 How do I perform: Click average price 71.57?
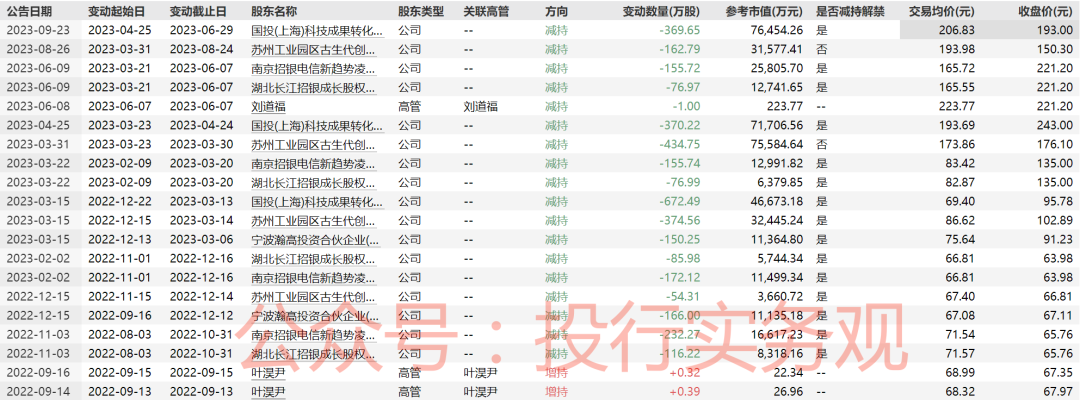click(x=961, y=354)
